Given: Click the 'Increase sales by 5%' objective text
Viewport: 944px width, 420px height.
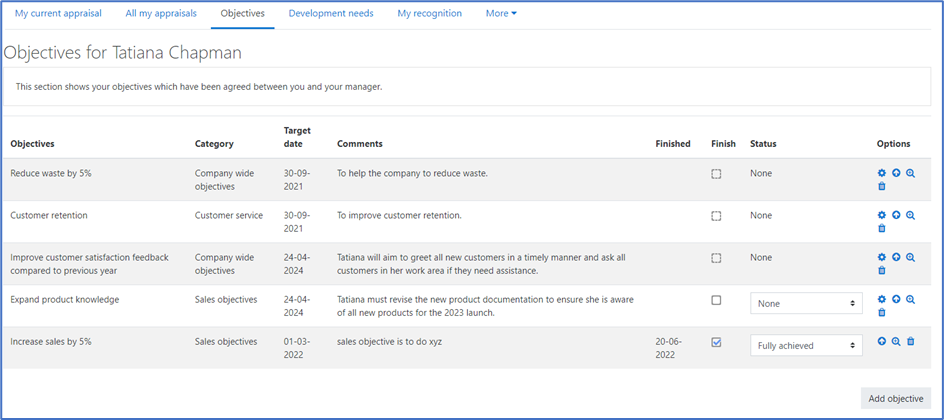Looking at the screenshot, I should (51, 342).
